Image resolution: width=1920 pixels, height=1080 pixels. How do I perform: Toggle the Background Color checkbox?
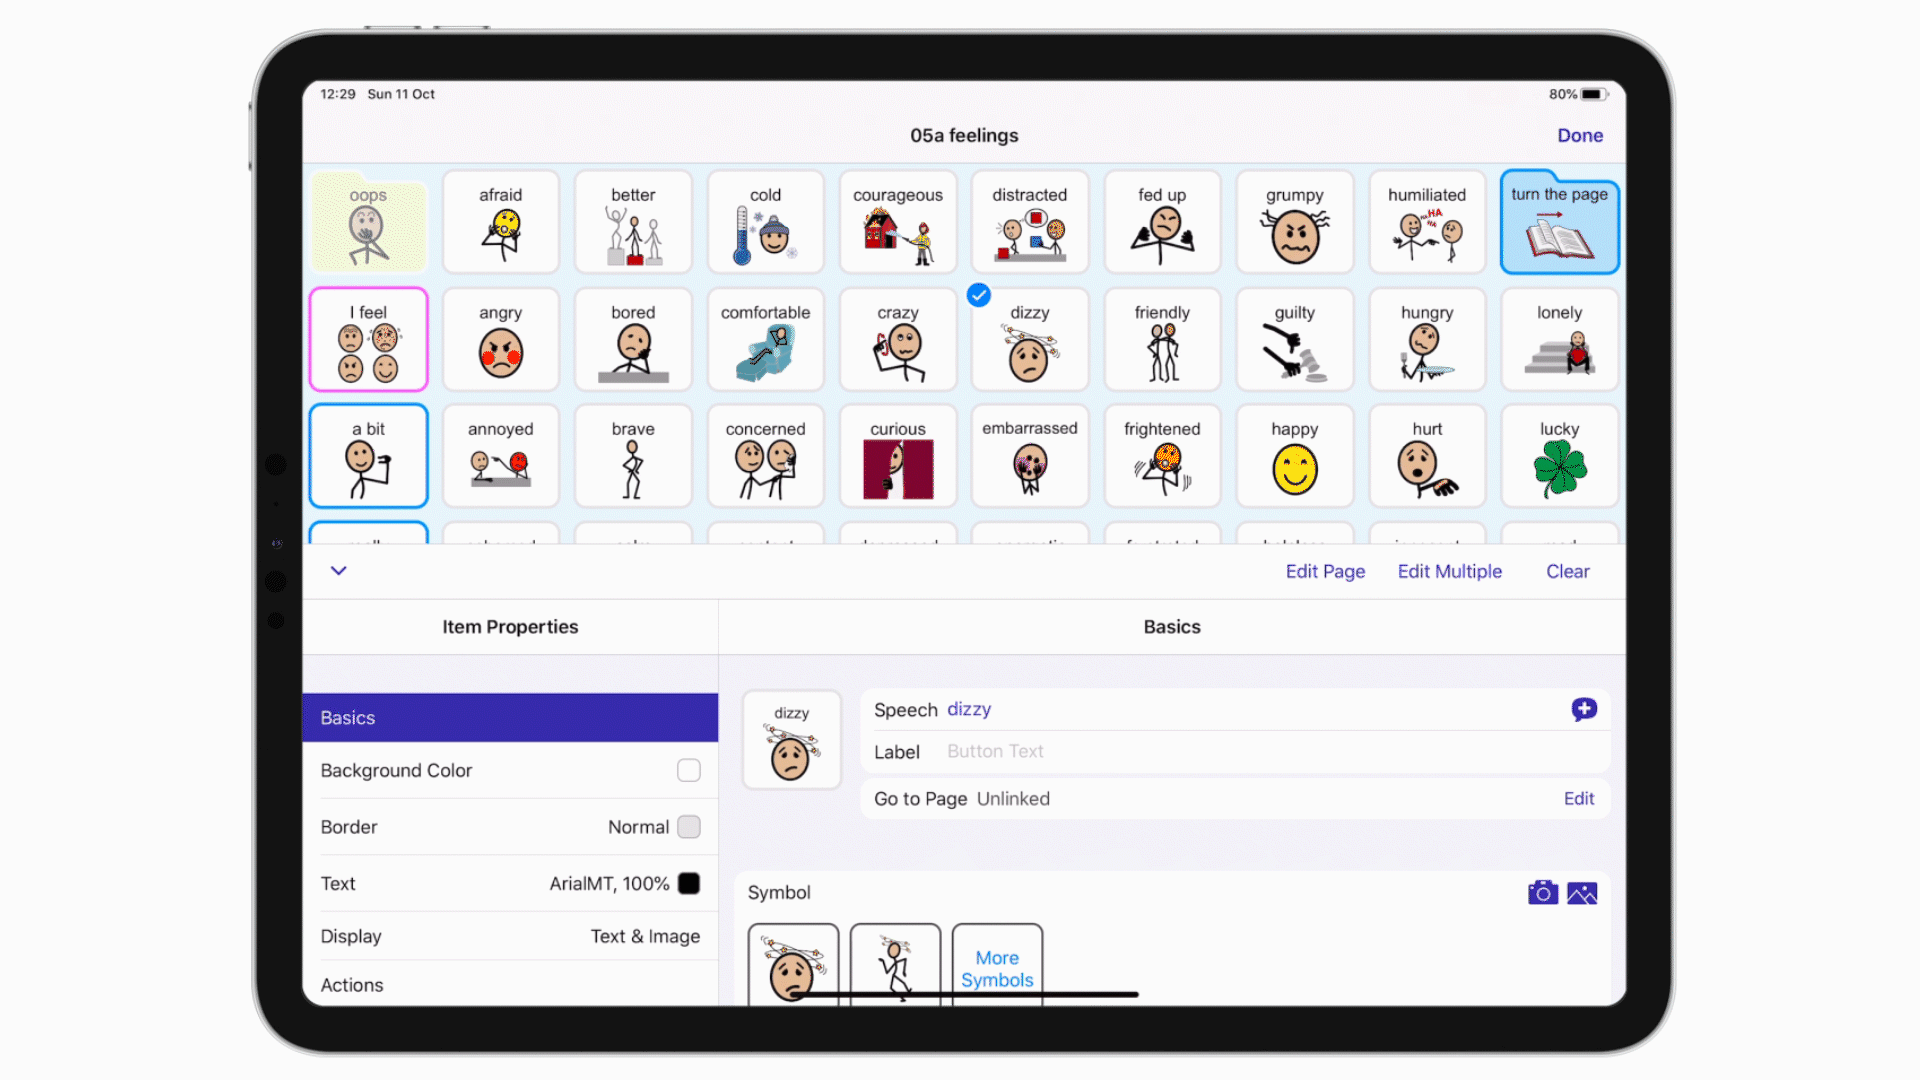[687, 770]
